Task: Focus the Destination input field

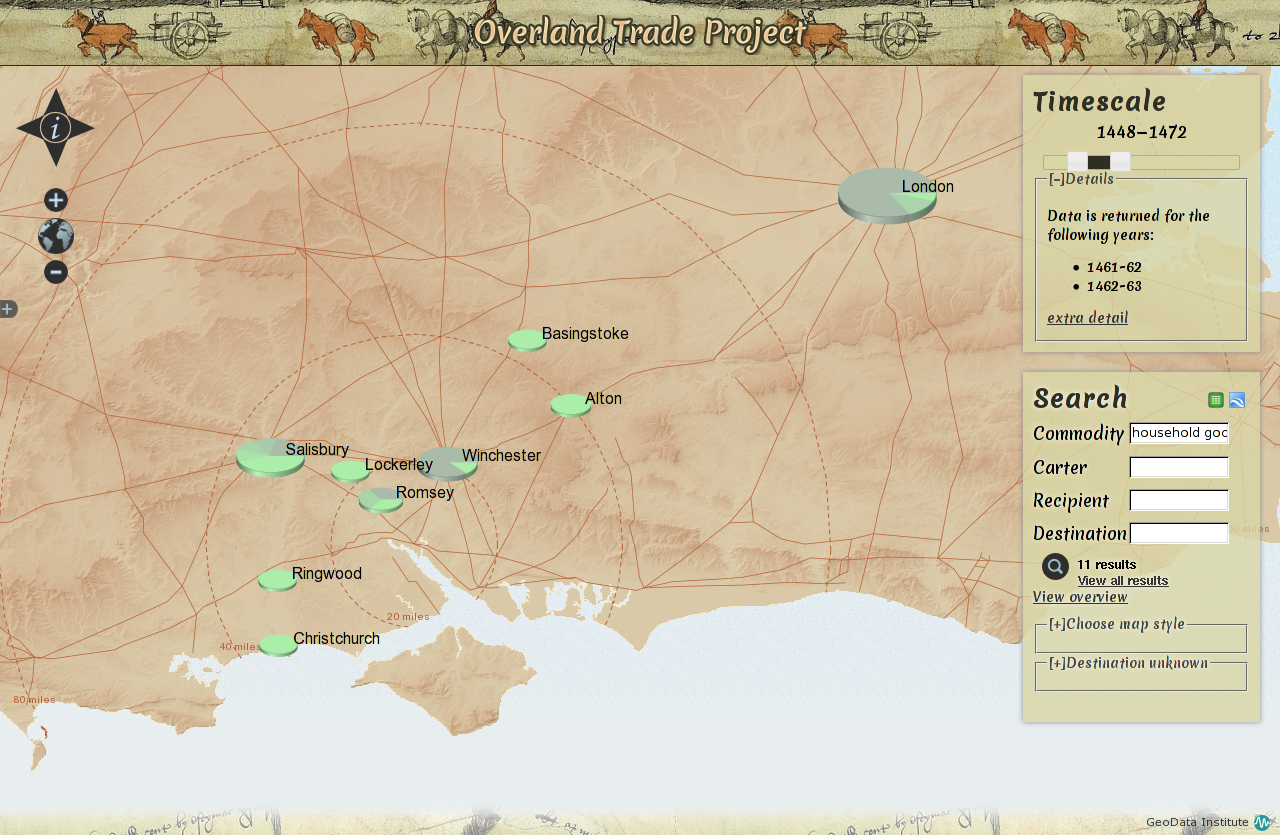Action: pos(1179,533)
